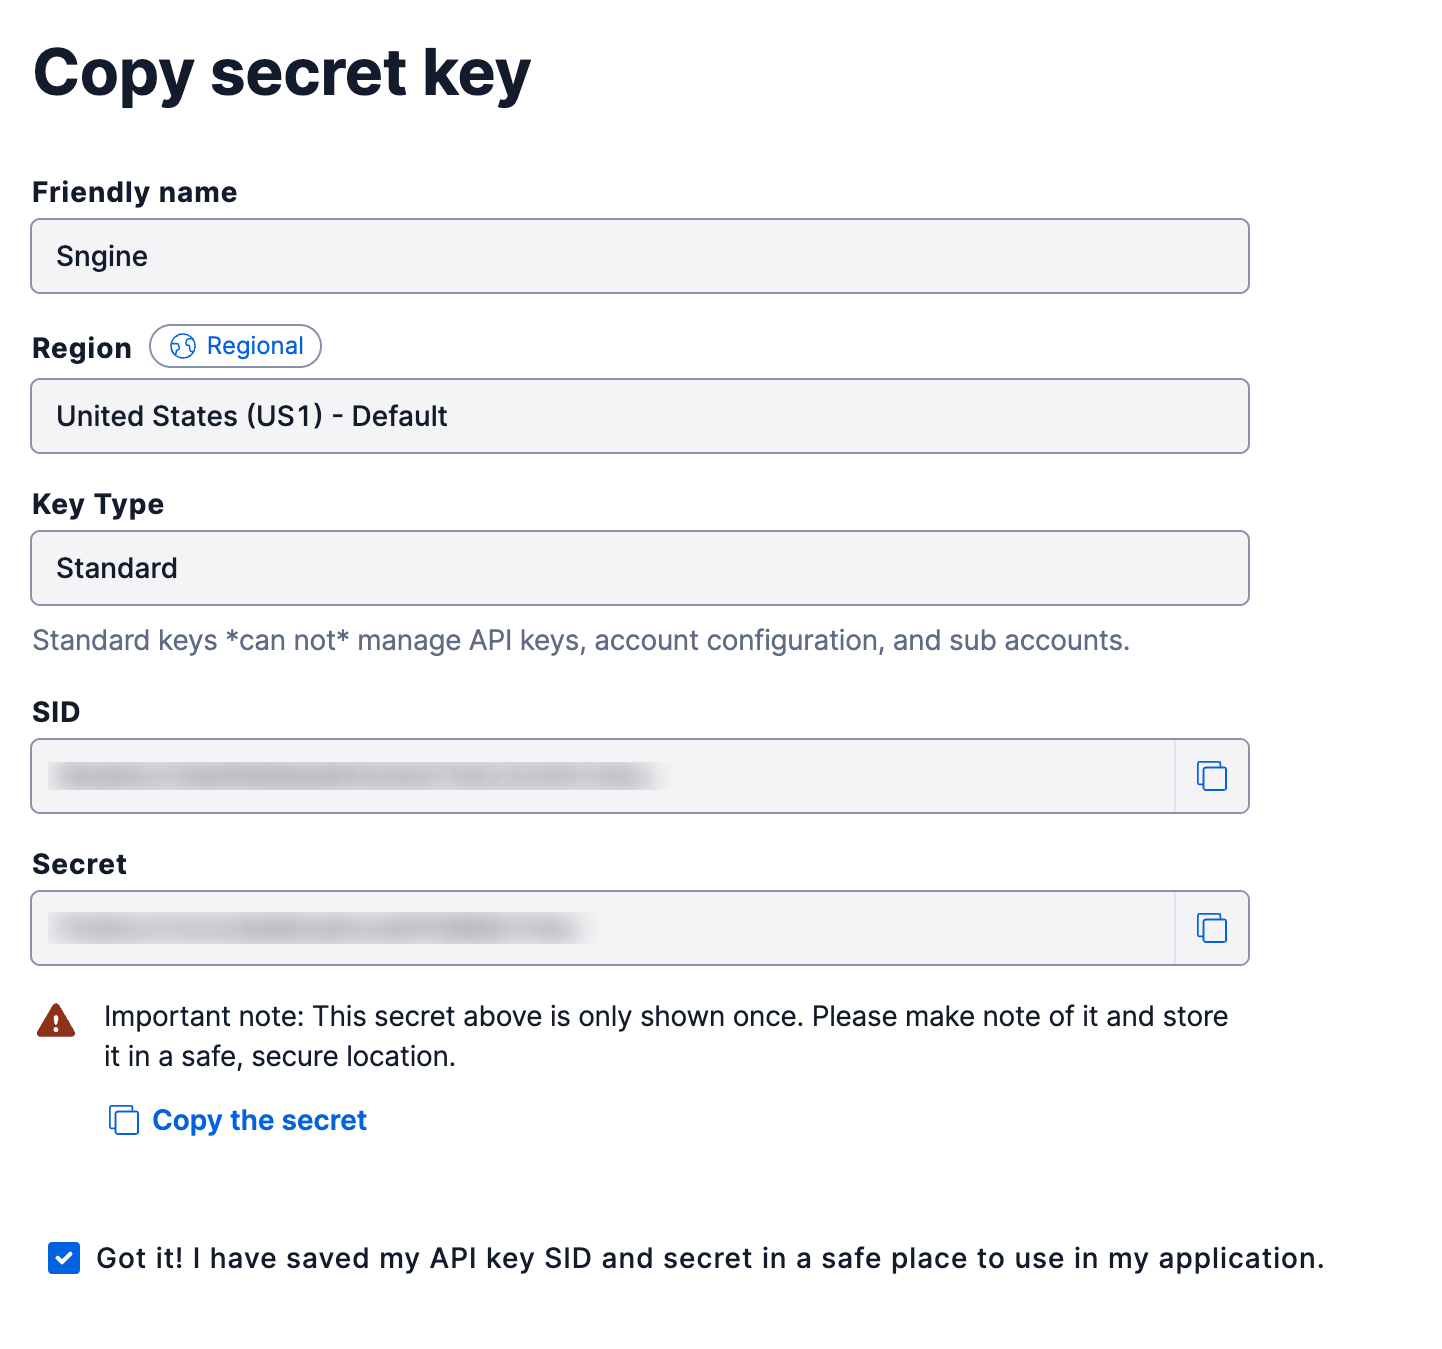
Task: Click the "Copy the secret" link
Action: click(259, 1120)
